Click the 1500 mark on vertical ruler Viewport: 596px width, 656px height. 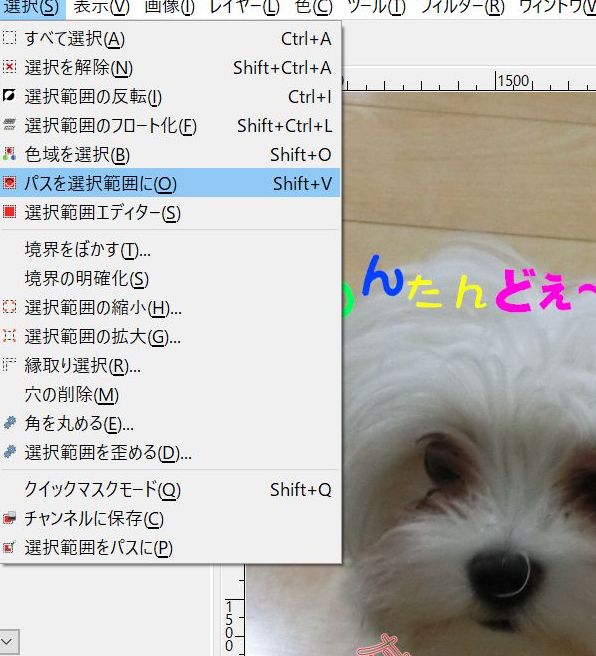pos(229,626)
